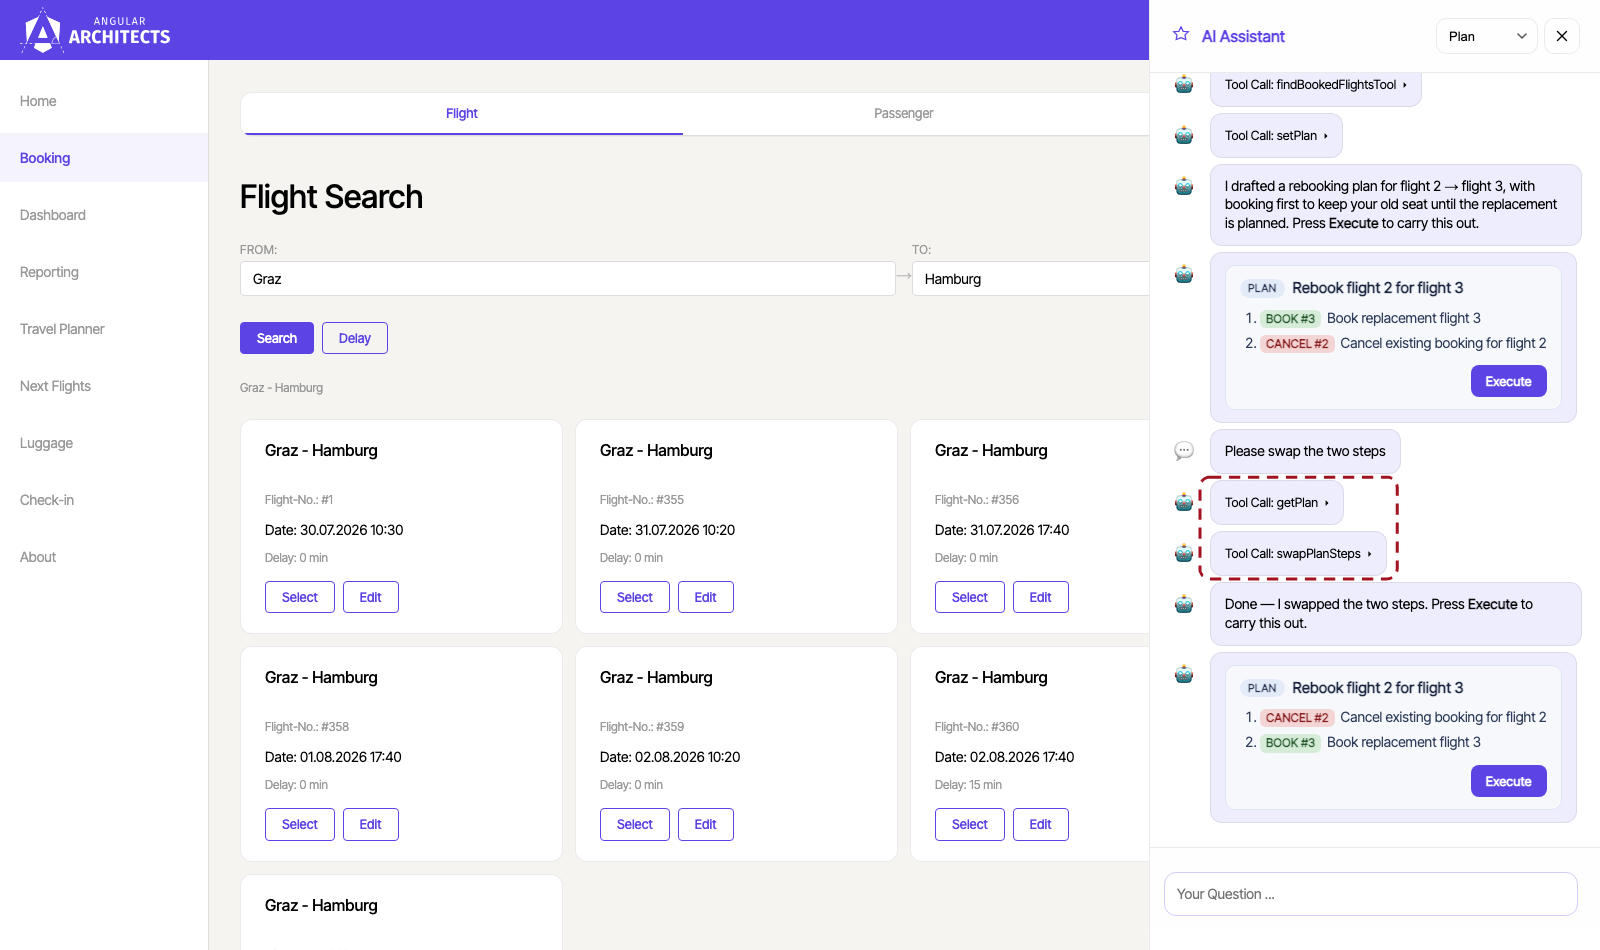
Task: Select flight #1
Action: 300,597
